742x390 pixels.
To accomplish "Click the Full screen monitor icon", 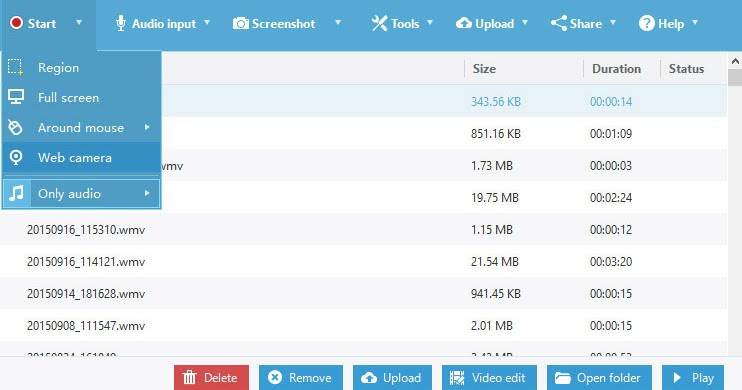I will pyautogui.click(x=16, y=97).
